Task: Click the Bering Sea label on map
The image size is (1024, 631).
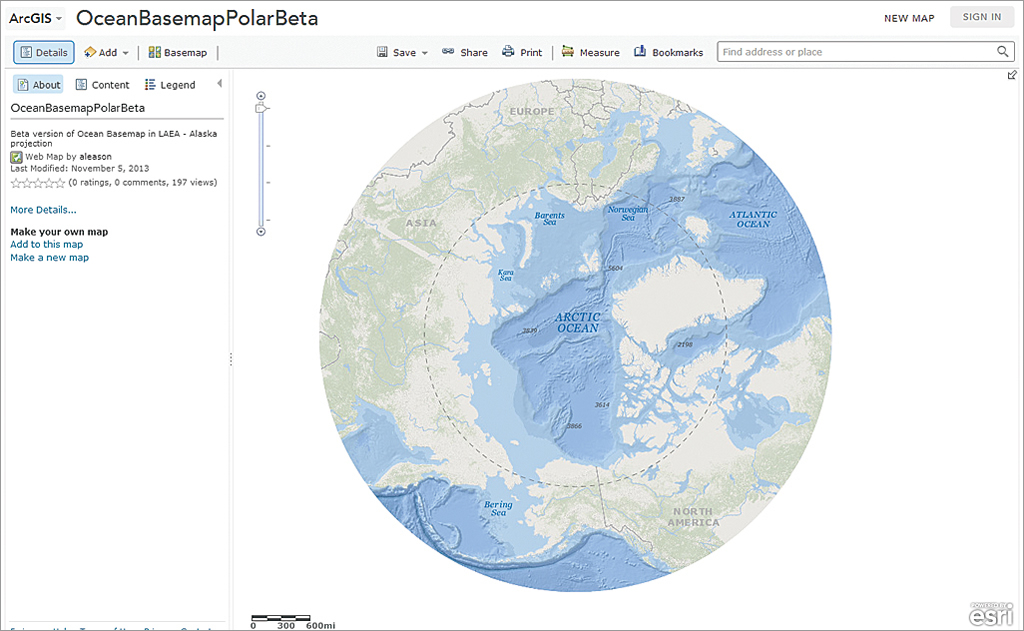Action: (498, 508)
